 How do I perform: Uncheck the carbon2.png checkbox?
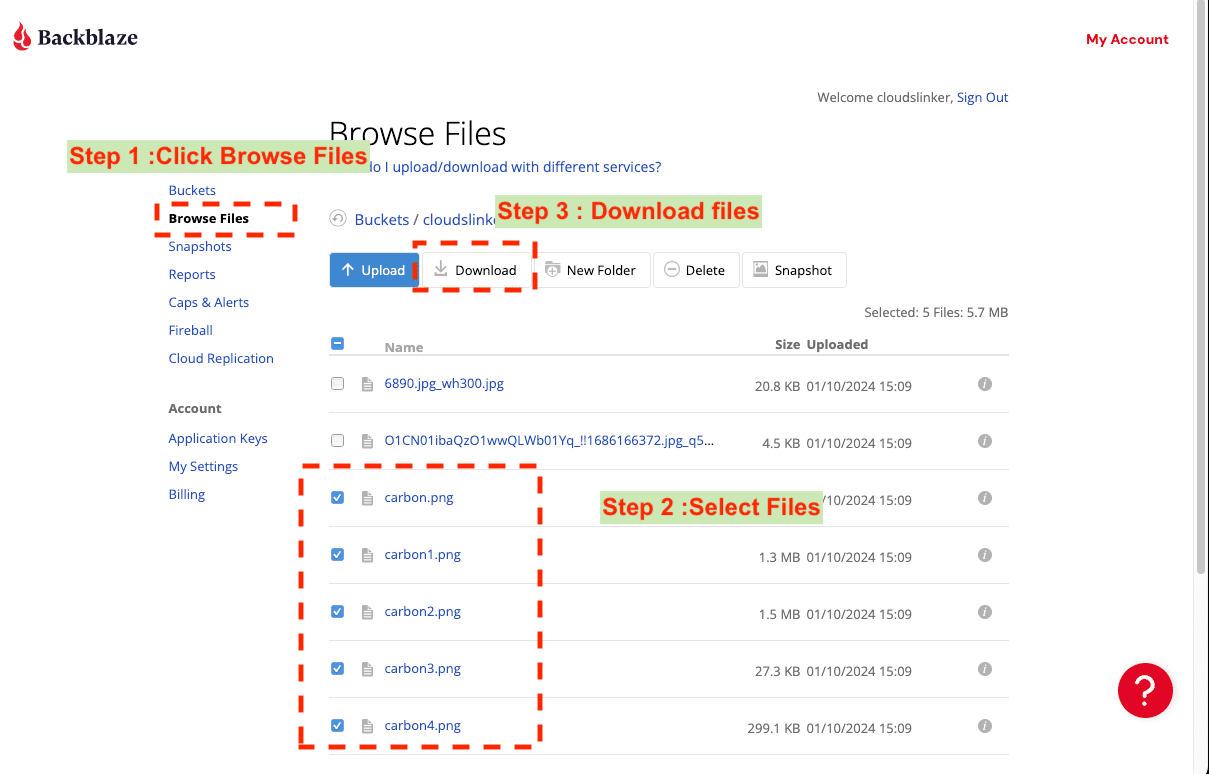pyautogui.click(x=337, y=611)
